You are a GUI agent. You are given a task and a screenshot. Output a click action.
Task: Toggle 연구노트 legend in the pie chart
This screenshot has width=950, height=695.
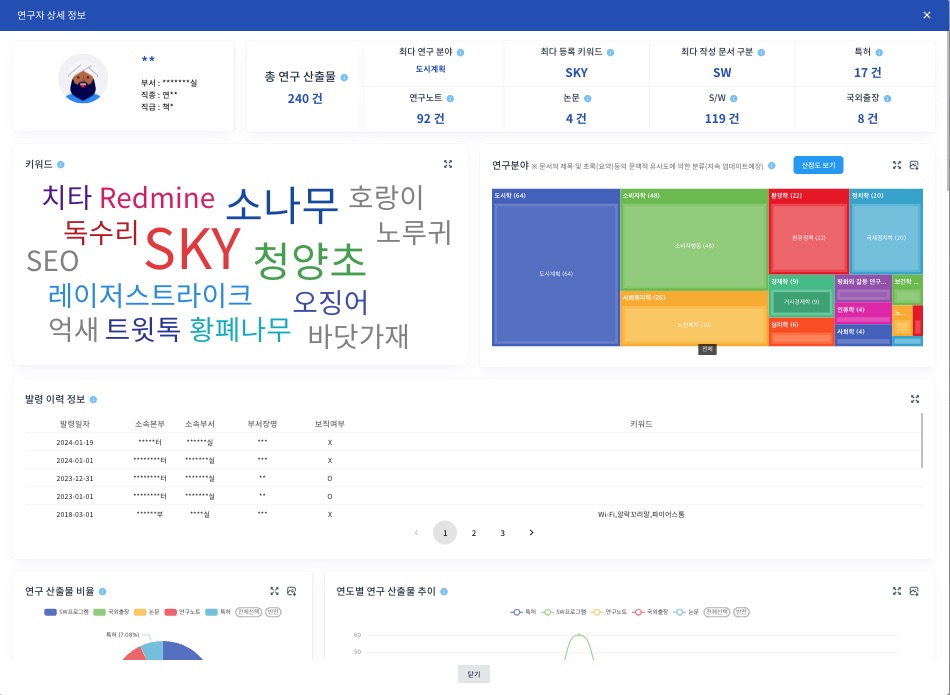(184, 611)
